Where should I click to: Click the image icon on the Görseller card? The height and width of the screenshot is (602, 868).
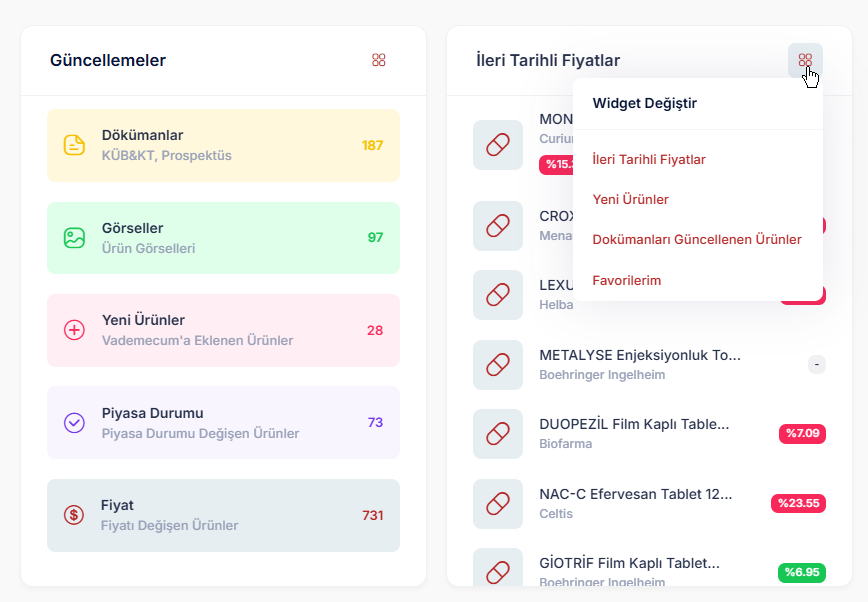pyautogui.click(x=74, y=237)
